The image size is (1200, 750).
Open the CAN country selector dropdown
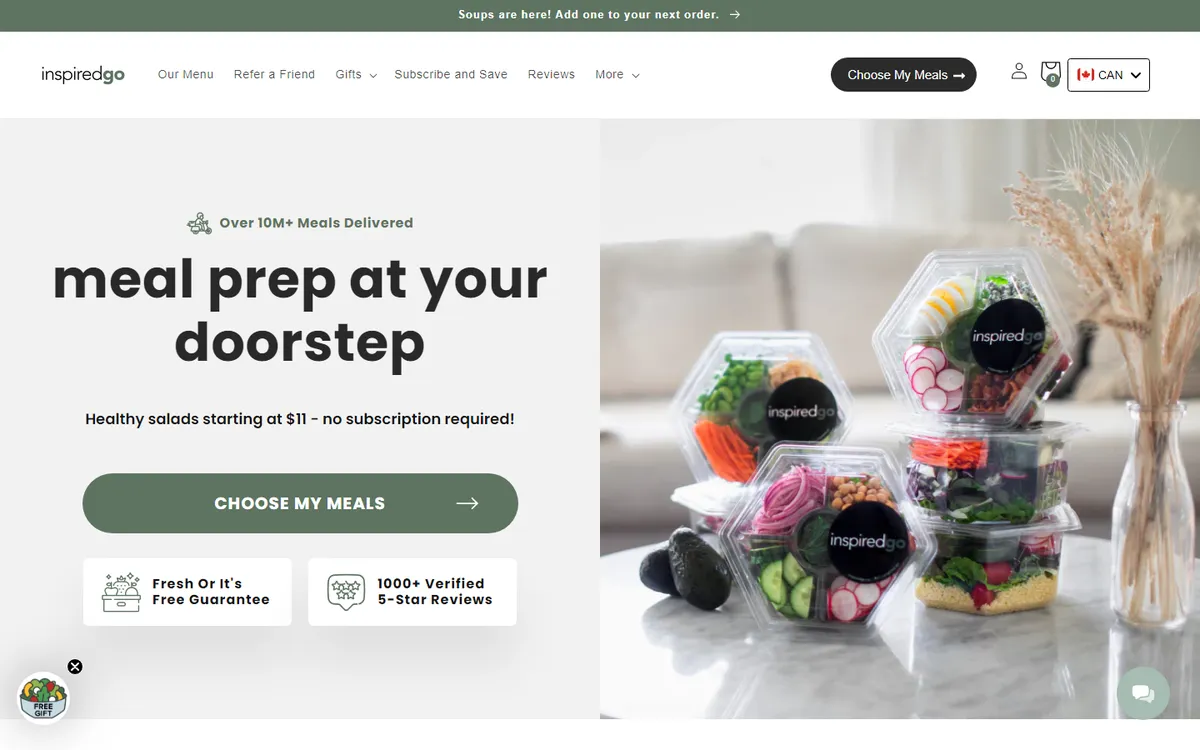[1108, 75]
